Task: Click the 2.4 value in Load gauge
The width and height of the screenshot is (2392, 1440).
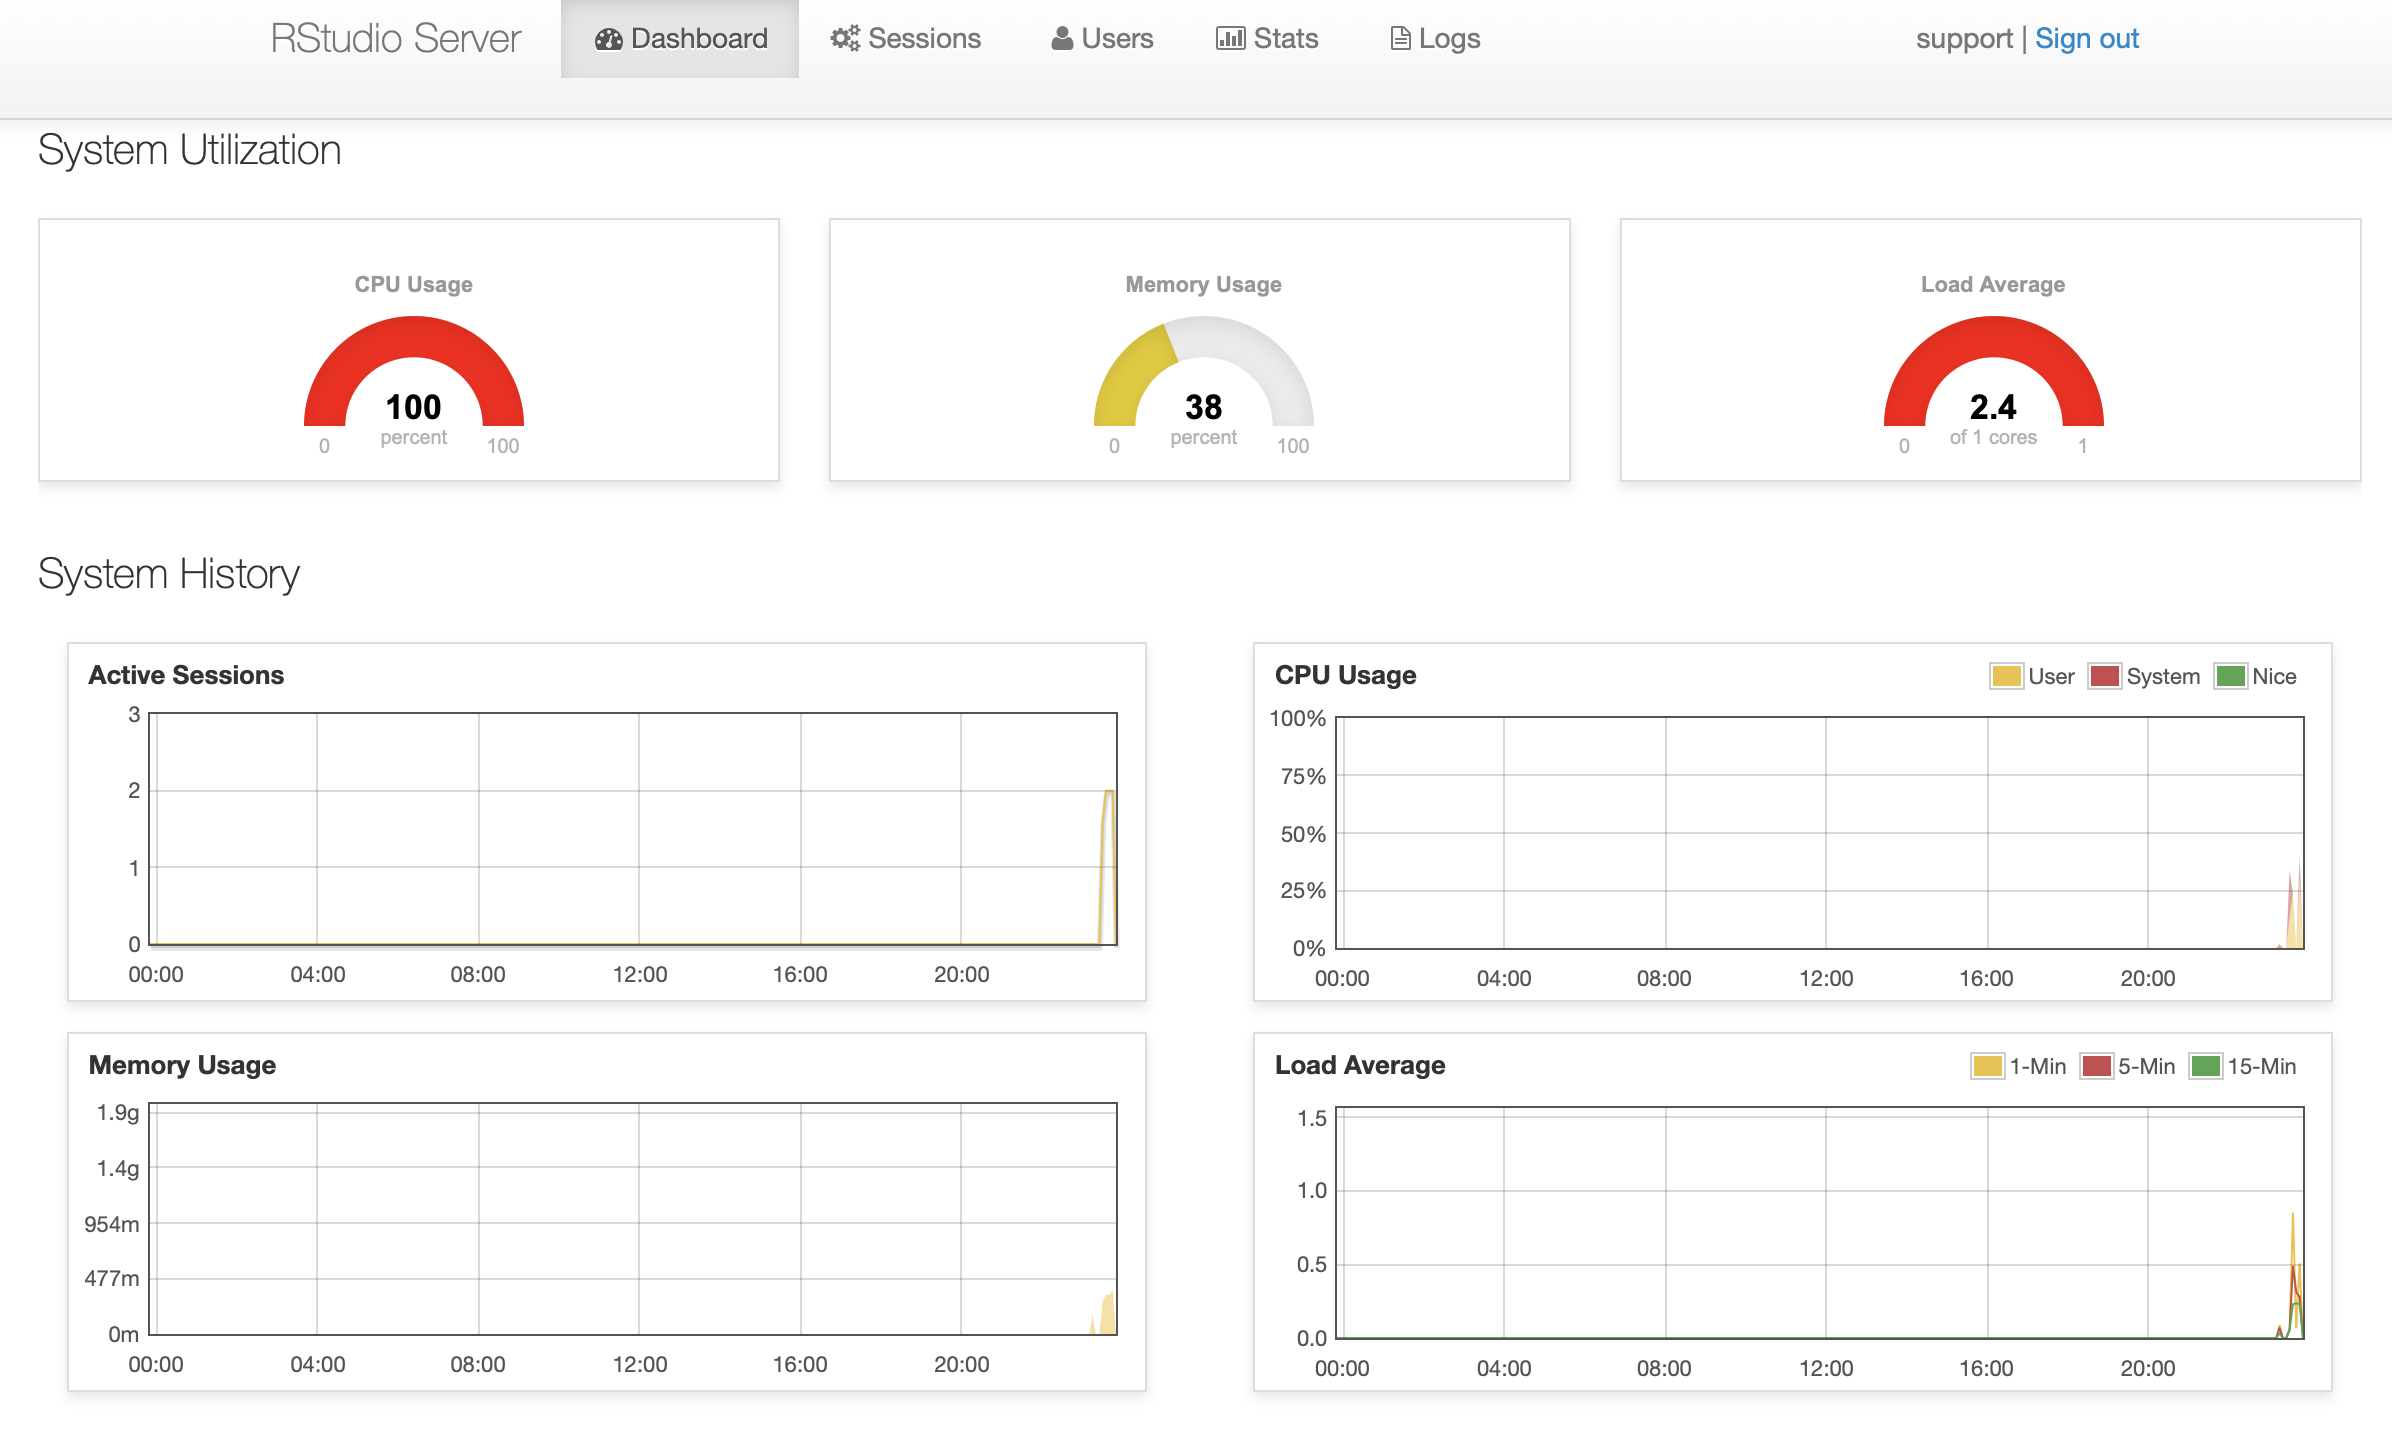Action: [x=1993, y=407]
